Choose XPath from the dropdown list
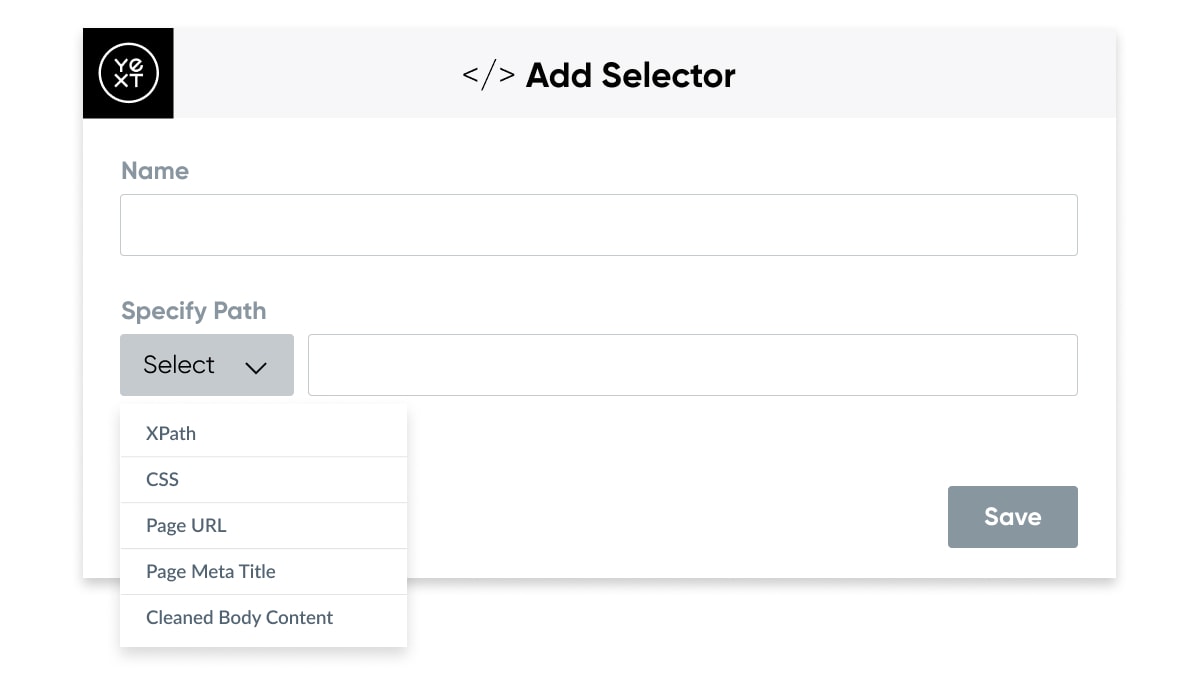The image size is (1200, 675). pyautogui.click(x=264, y=434)
